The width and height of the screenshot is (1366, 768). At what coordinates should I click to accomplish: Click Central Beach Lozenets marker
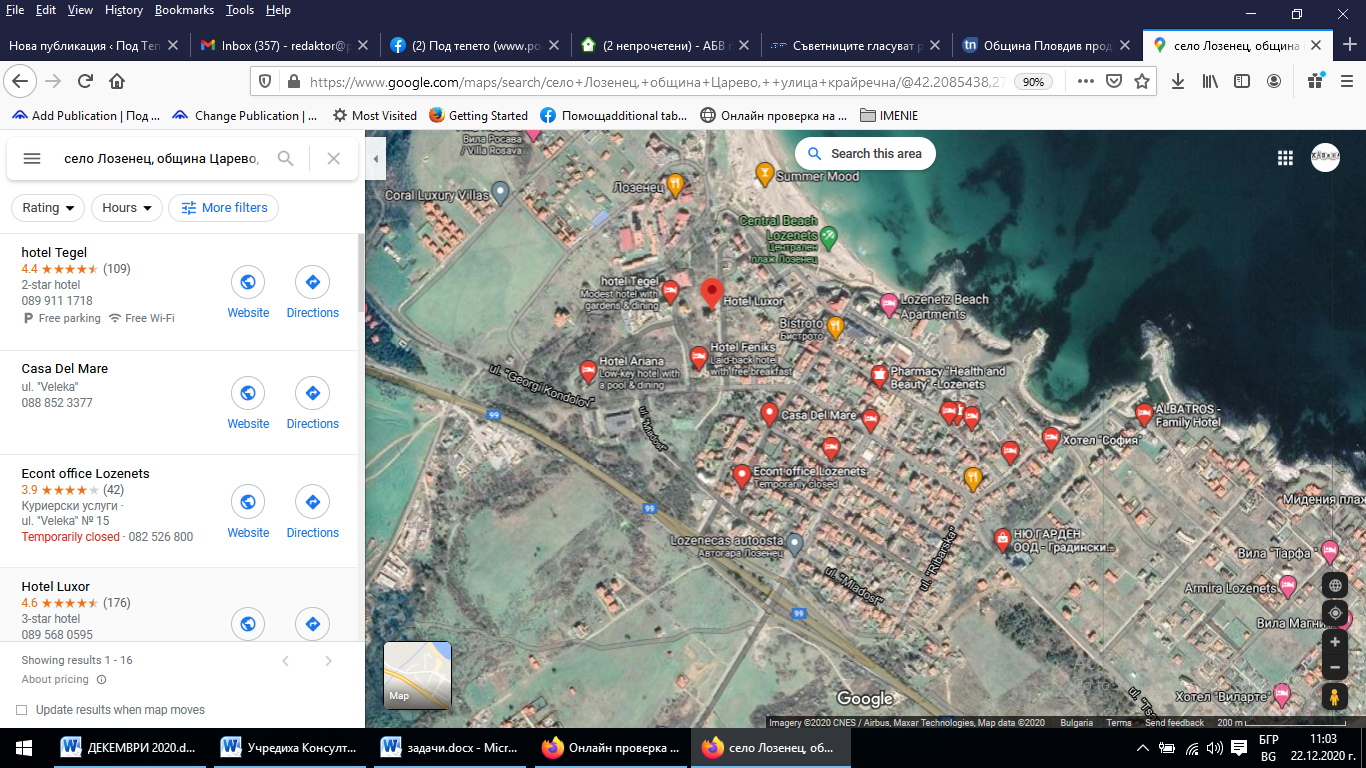point(829,237)
